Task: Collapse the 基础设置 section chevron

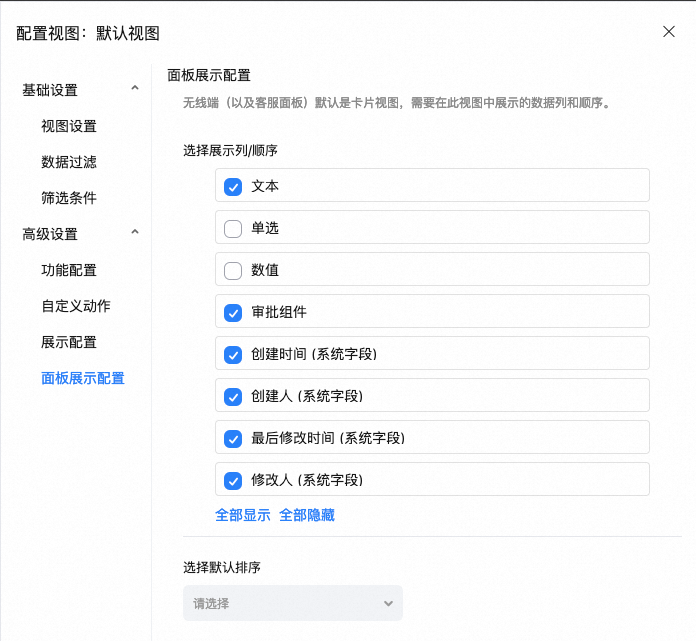Action: coord(135,89)
